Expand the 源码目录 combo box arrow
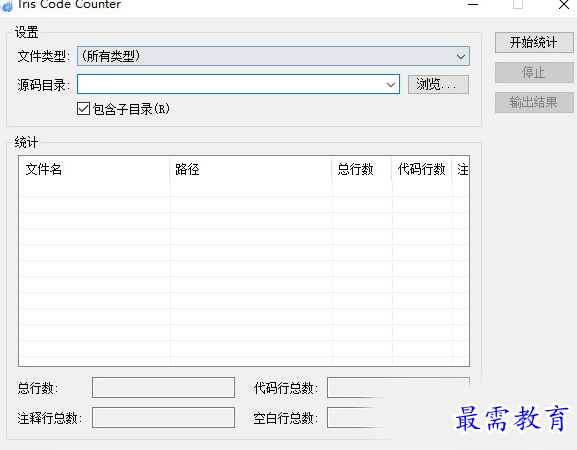 click(x=391, y=85)
